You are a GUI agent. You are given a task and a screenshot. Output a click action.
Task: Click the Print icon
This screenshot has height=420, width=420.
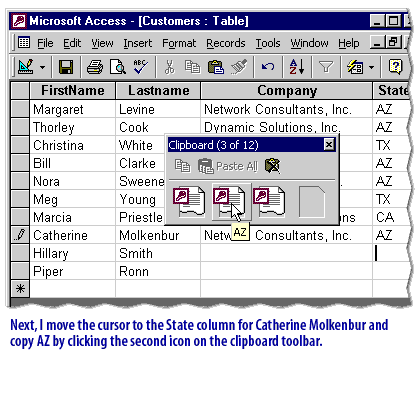95,67
